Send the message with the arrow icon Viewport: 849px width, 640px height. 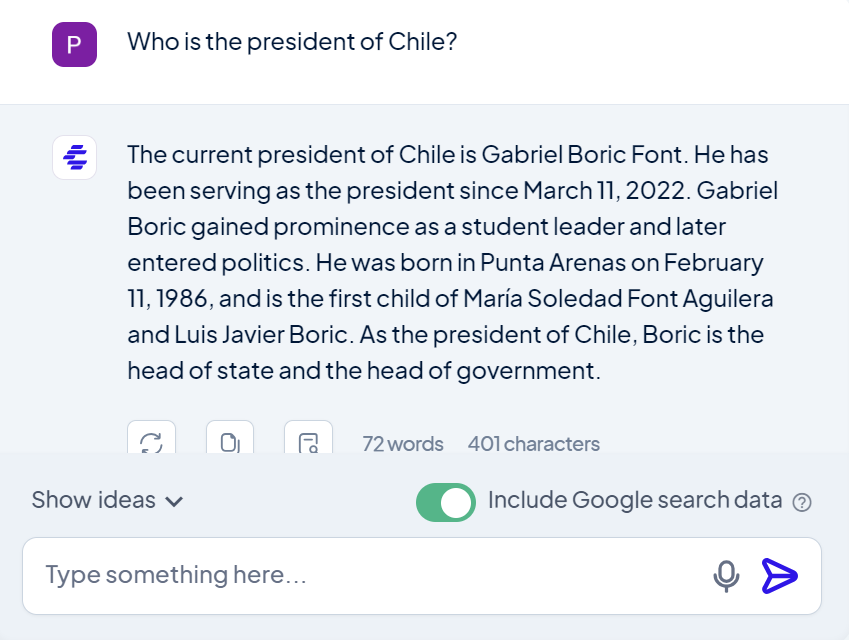(780, 575)
